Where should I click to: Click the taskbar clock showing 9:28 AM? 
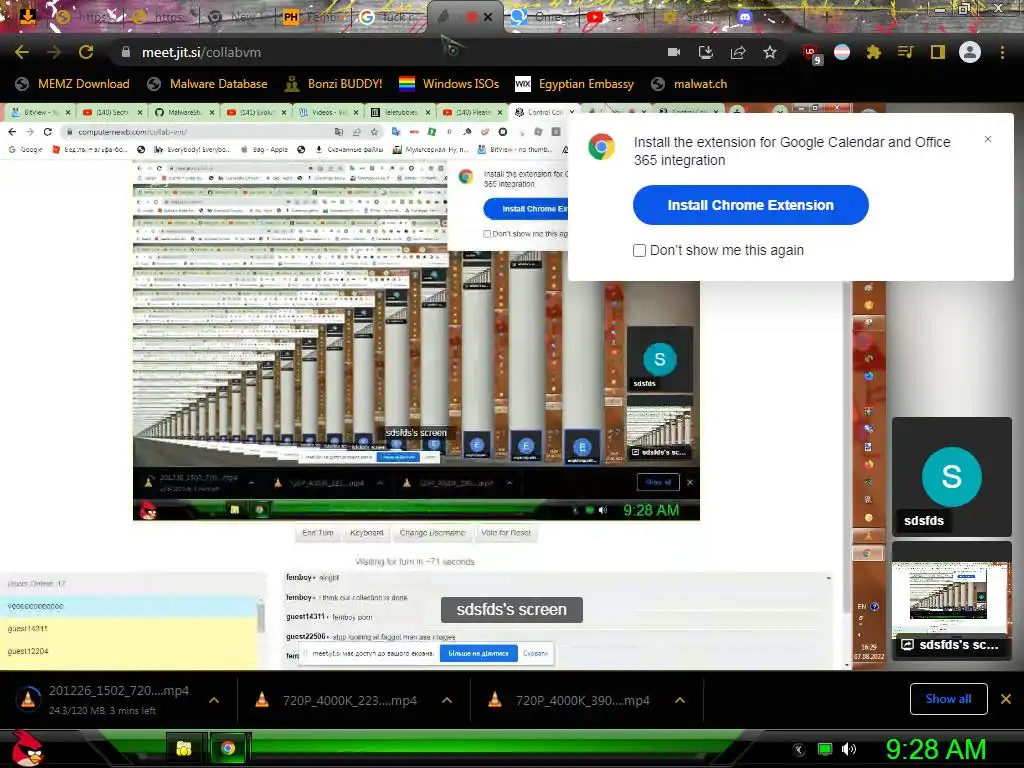pos(936,749)
